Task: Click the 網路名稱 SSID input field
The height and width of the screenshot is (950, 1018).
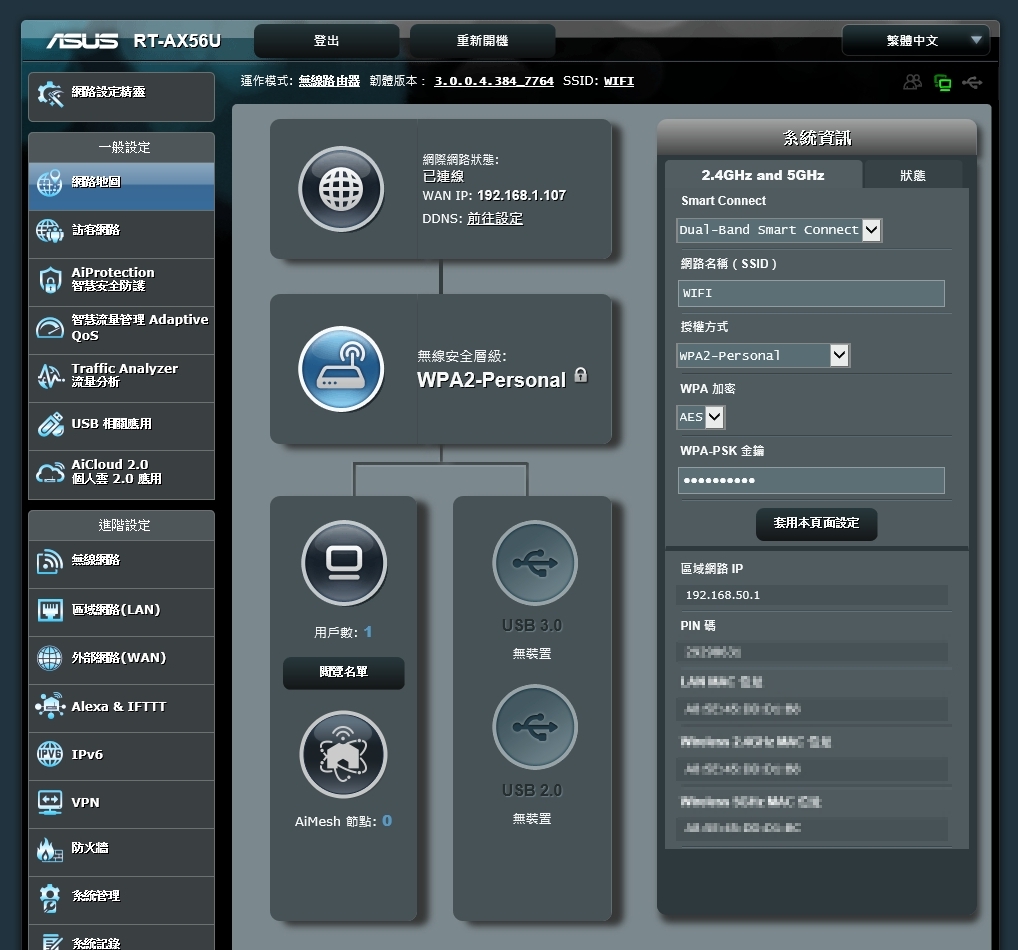Action: coord(811,294)
